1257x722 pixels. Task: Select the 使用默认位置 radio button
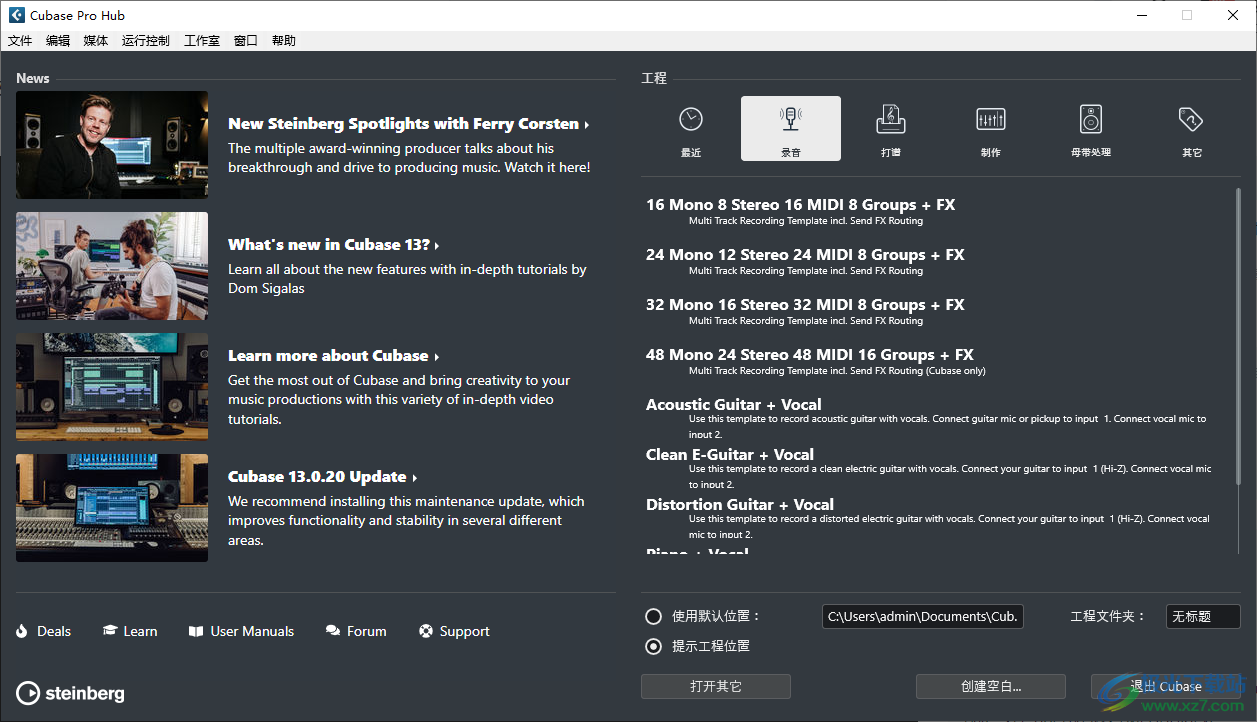653,616
